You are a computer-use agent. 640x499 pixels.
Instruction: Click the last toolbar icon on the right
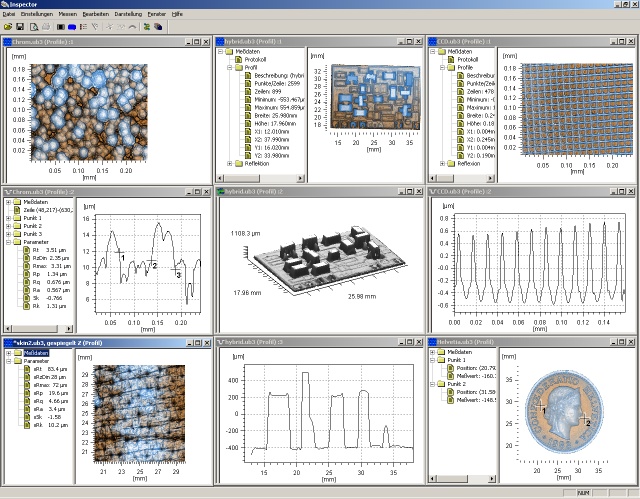[x=159, y=27]
